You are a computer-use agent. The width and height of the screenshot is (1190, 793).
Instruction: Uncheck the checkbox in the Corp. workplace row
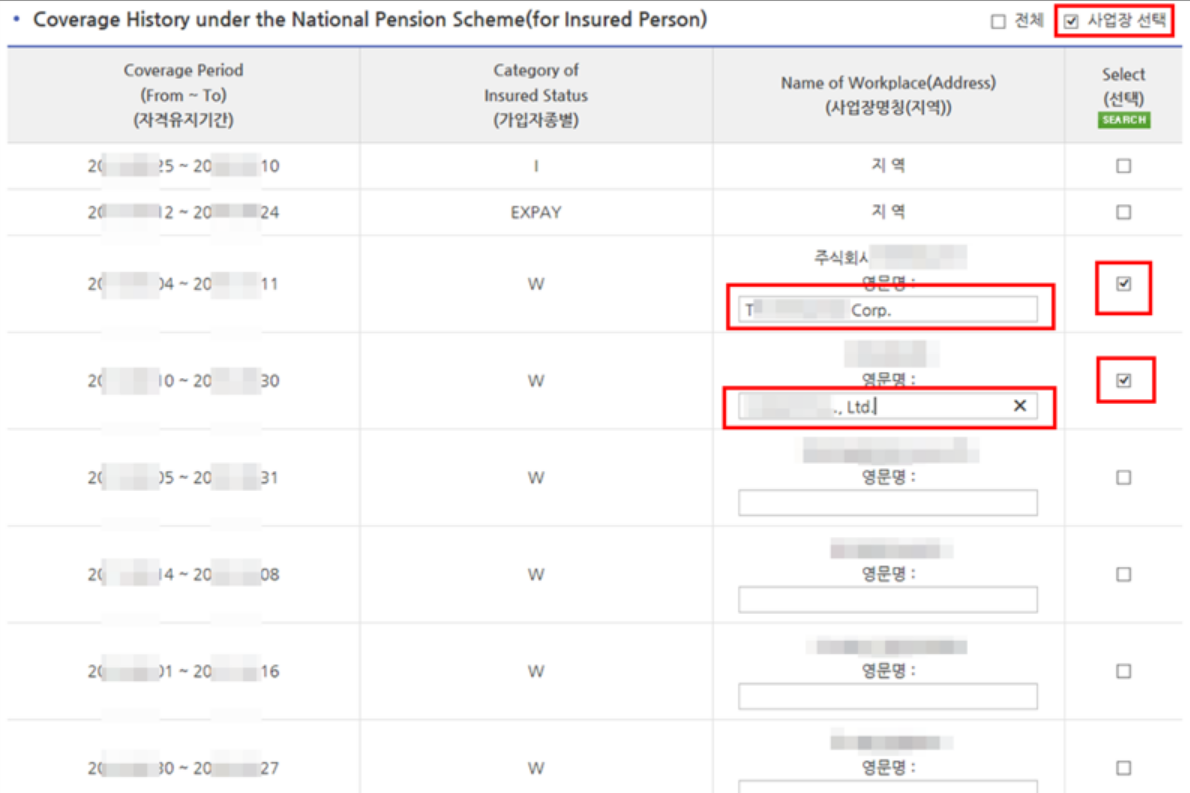click(1124, 284)
